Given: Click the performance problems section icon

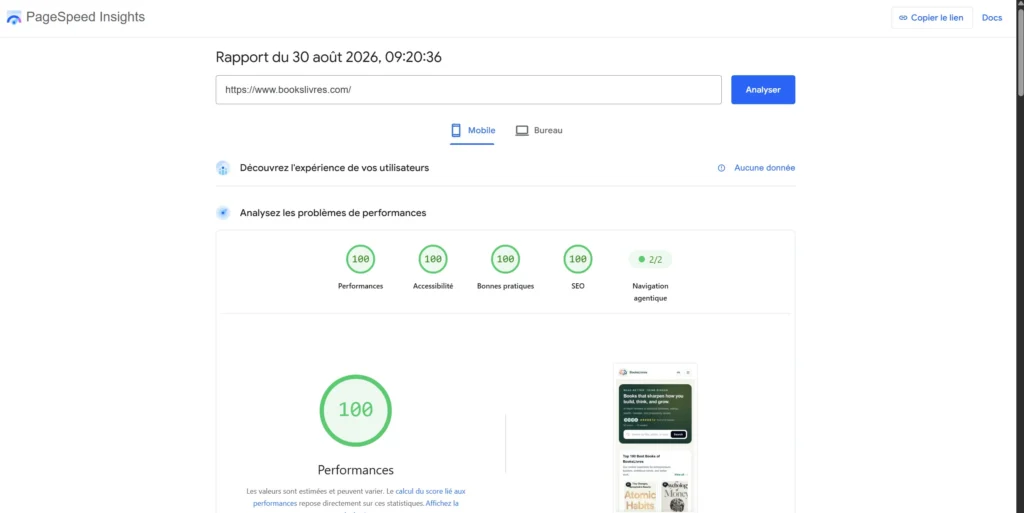Looking at the screenshot, I should point(223,213).
